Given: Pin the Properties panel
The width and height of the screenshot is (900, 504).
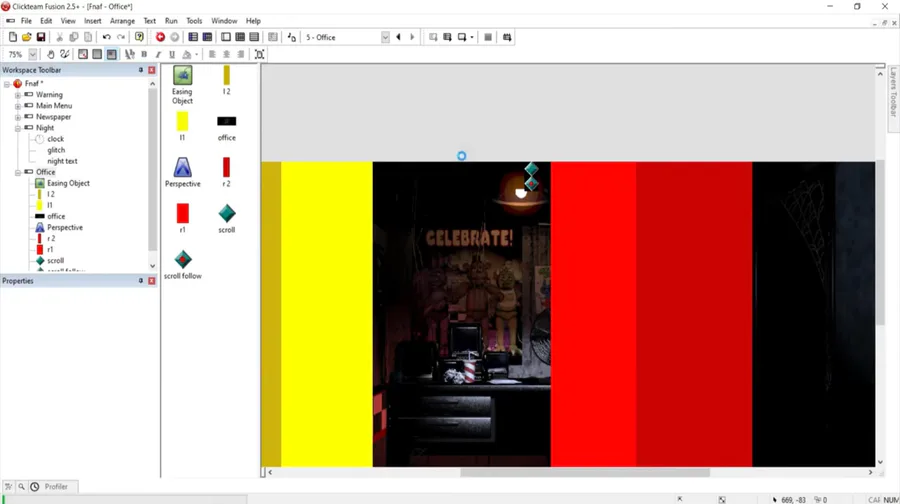Looking at the screenshot, I should 141,281.
